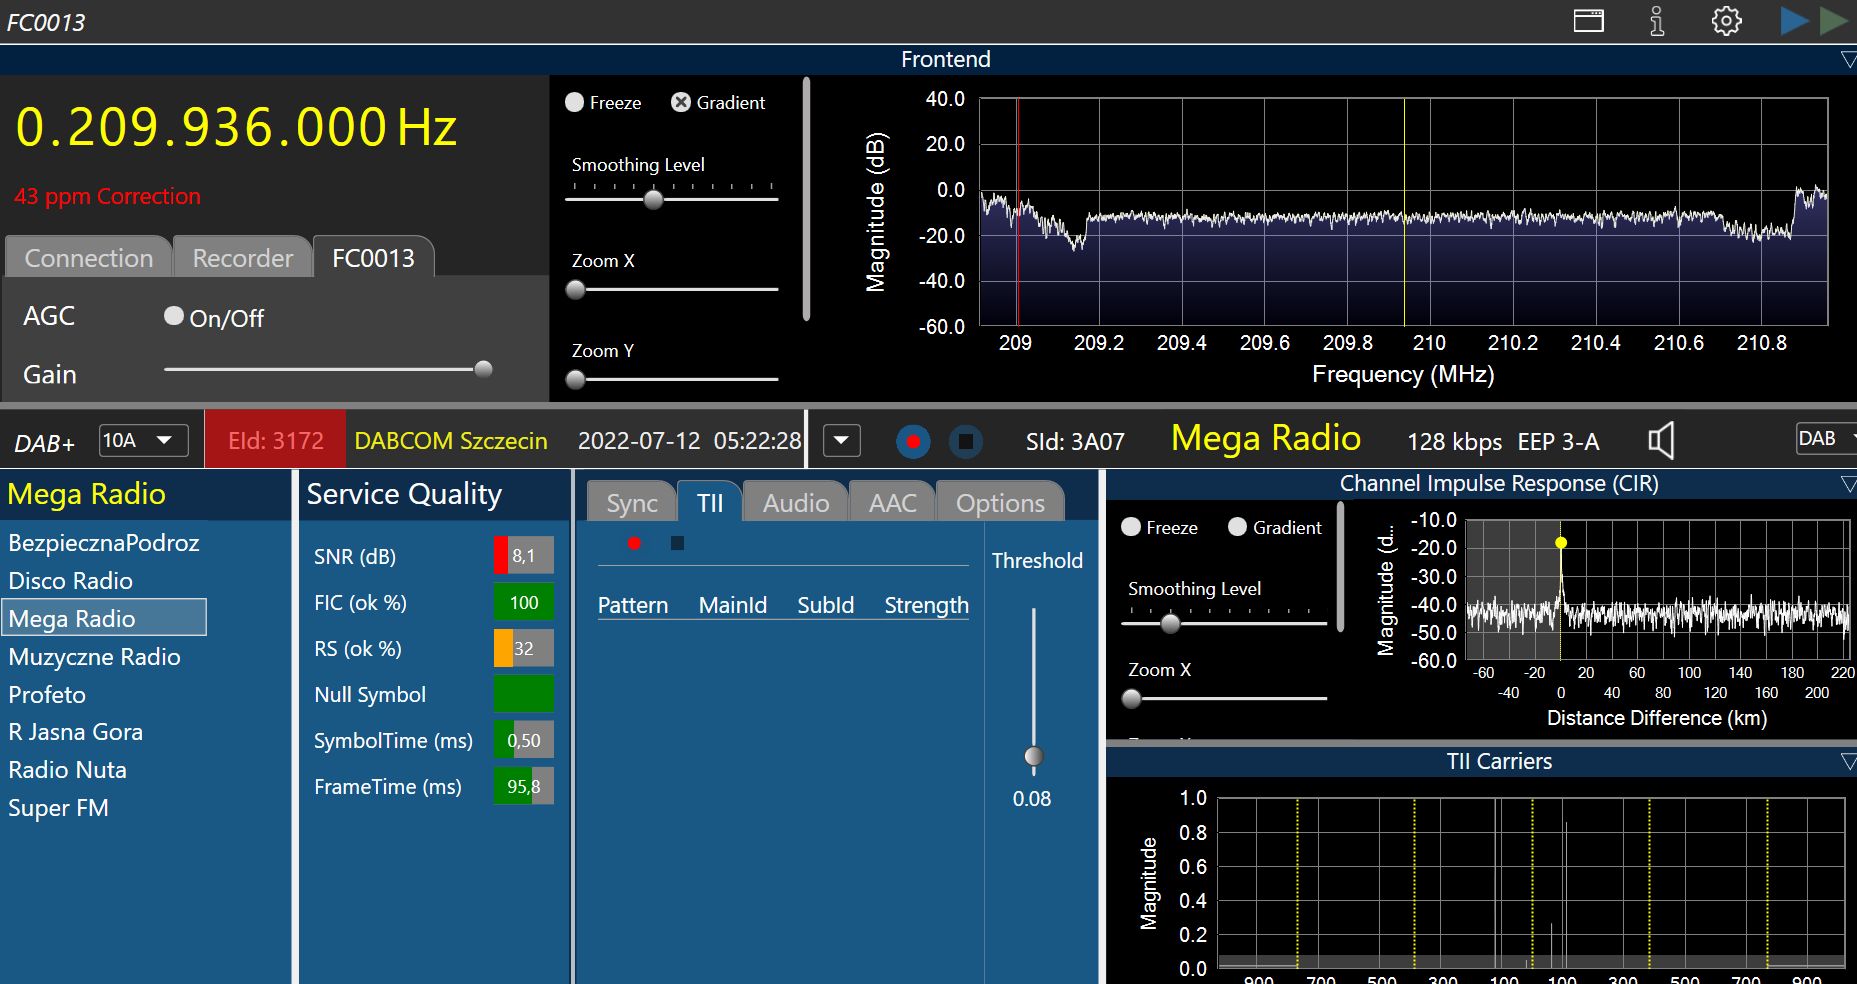
Task: Collapse the TII Carriers panel
Action: click(1847, 762)
